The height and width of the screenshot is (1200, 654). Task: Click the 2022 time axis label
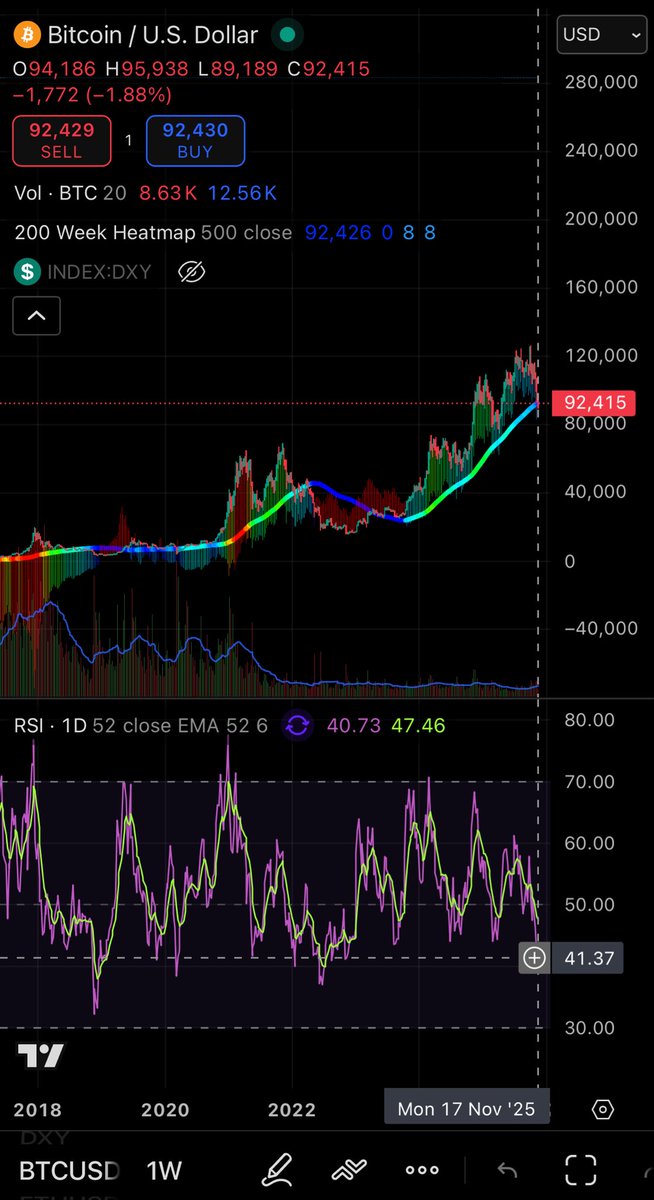coord(292,1109)
